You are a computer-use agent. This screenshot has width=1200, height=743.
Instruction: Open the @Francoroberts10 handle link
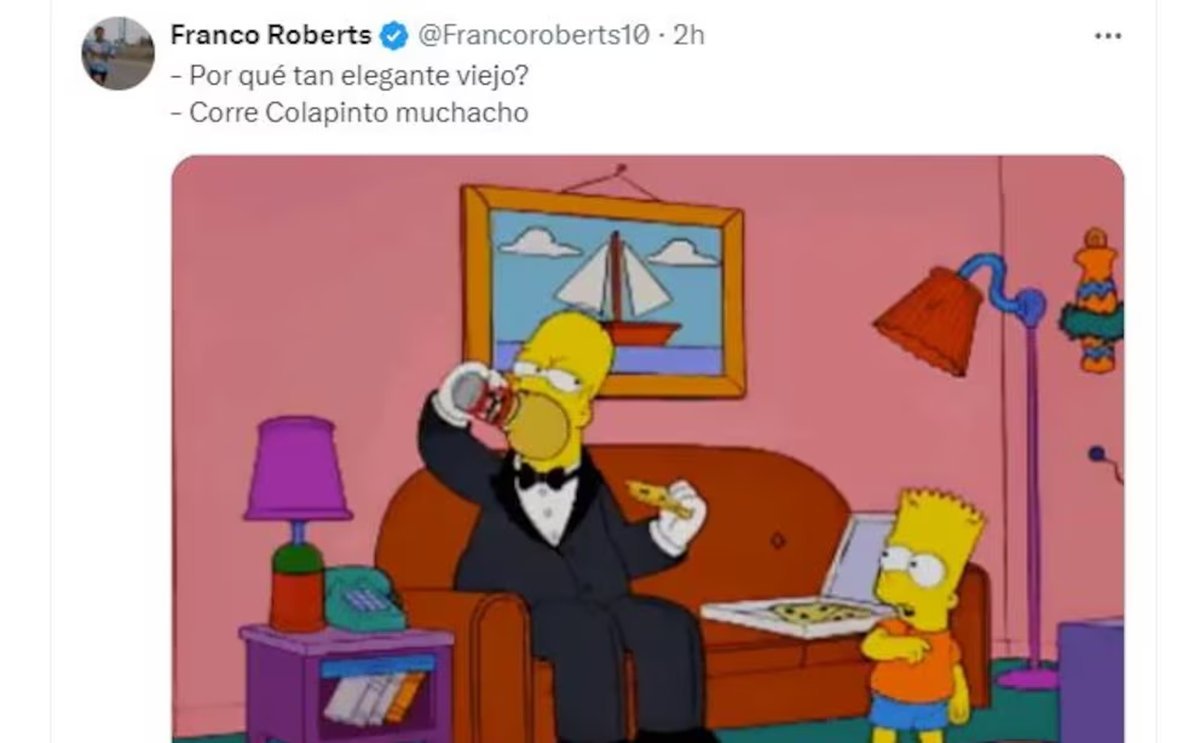[x=533, y=36]
